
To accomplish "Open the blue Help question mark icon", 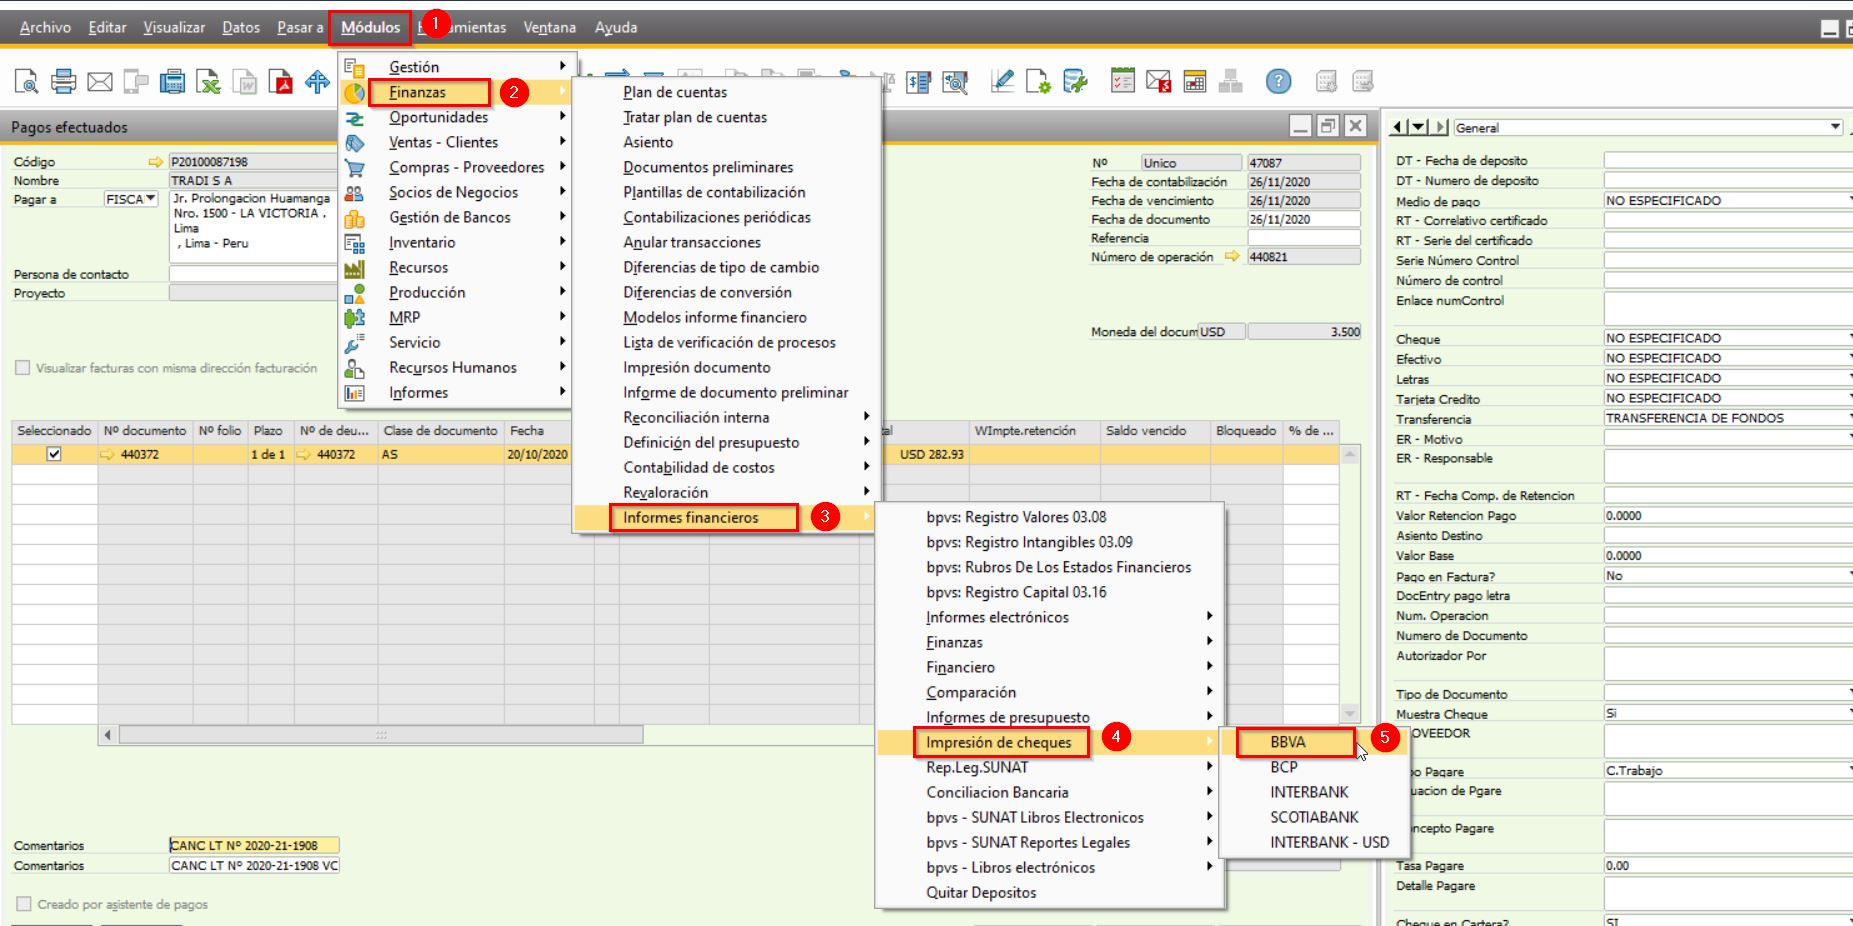I will [1278, 82].
